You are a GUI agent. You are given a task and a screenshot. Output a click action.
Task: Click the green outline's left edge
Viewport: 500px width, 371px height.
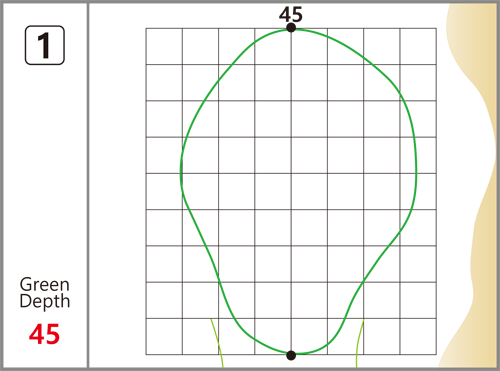(x=181, y=172)
